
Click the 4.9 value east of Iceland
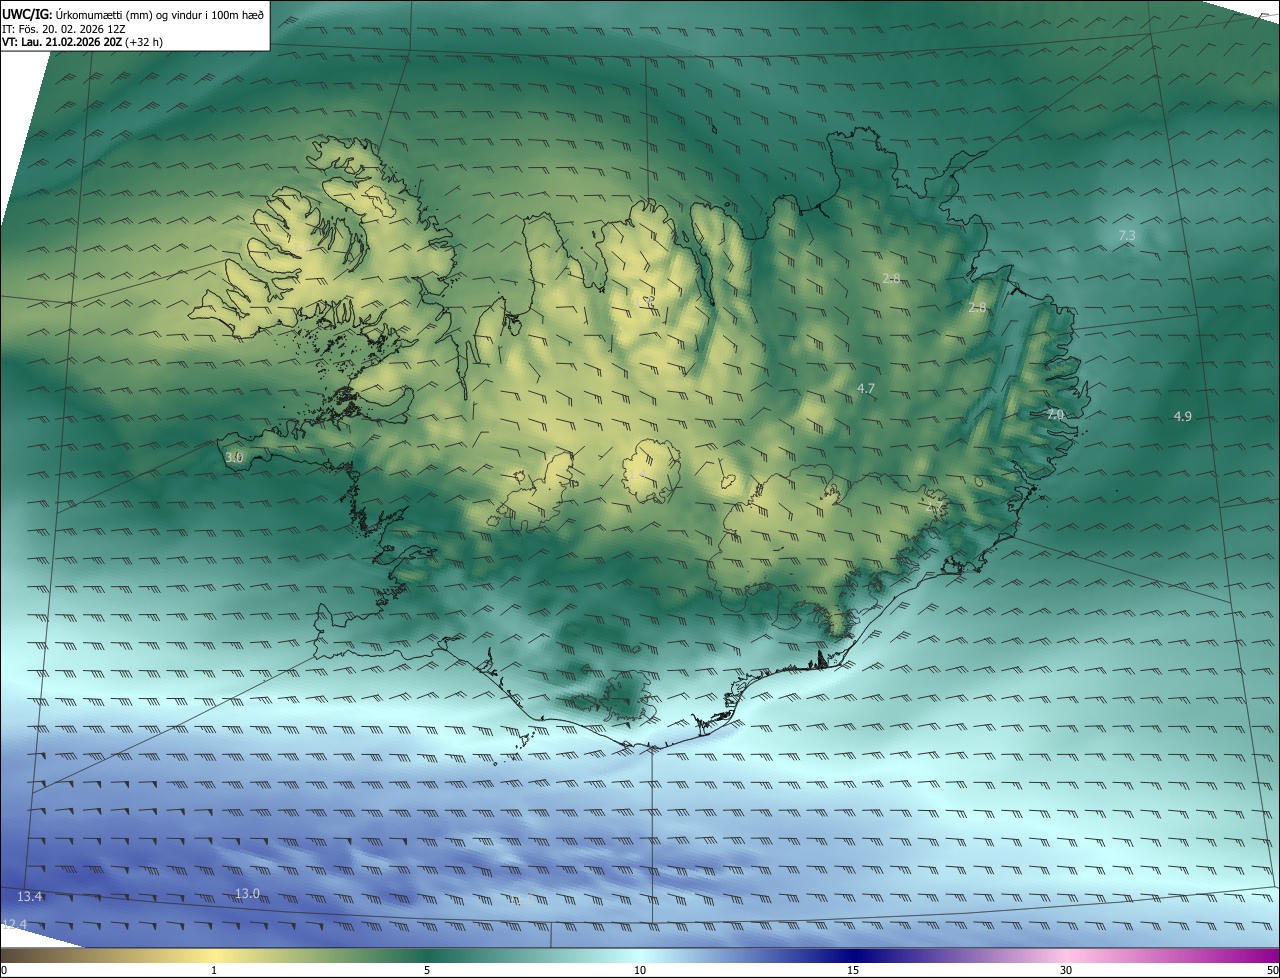tap(1182, 416)
